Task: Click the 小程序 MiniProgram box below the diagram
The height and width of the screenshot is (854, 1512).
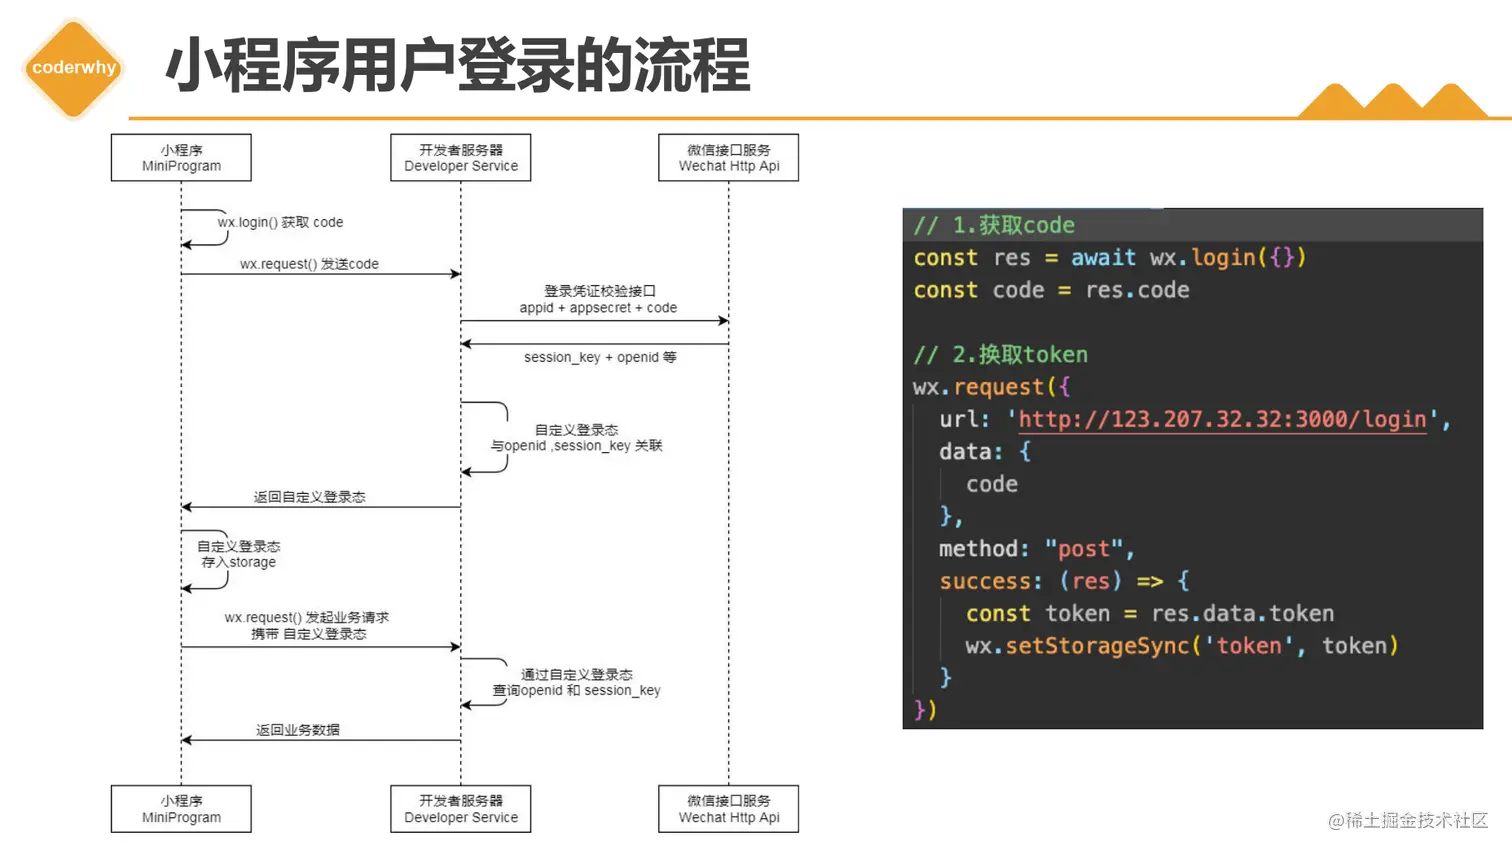Action: (181, 809)
